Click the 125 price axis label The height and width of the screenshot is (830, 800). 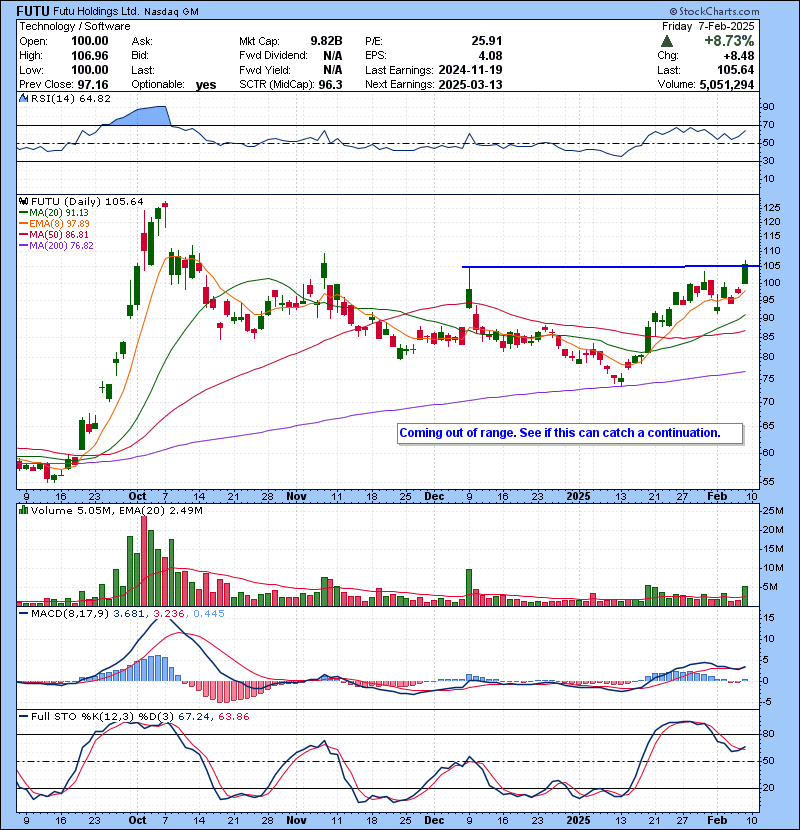(x=771, y=208)
